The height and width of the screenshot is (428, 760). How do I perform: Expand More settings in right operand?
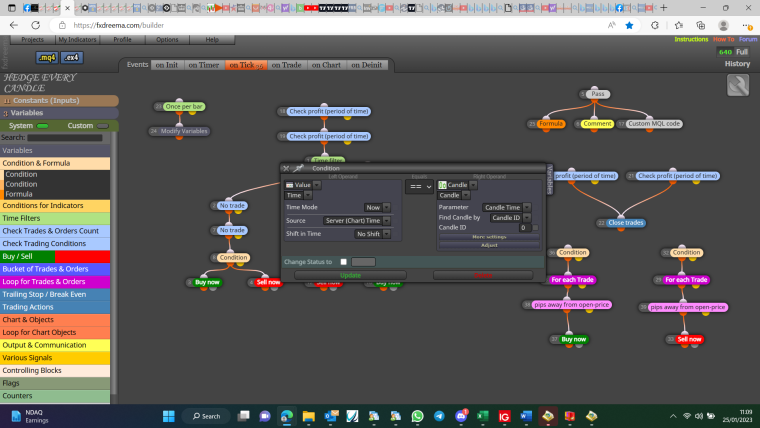click(x=489, y=237)
